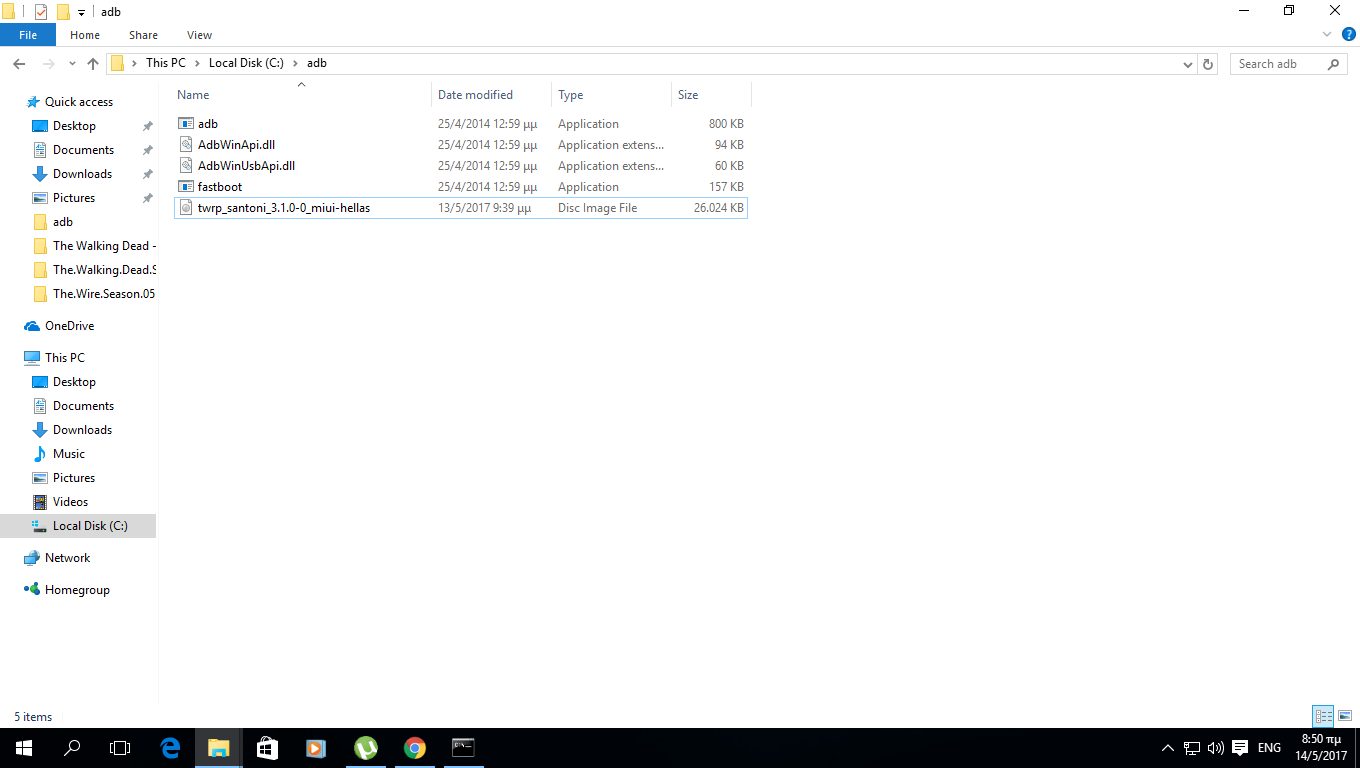Image resolution: width=1360 pixels, height=768 pixels.
Task: Open the address bar history dropdown
Action: (1187, 63)
